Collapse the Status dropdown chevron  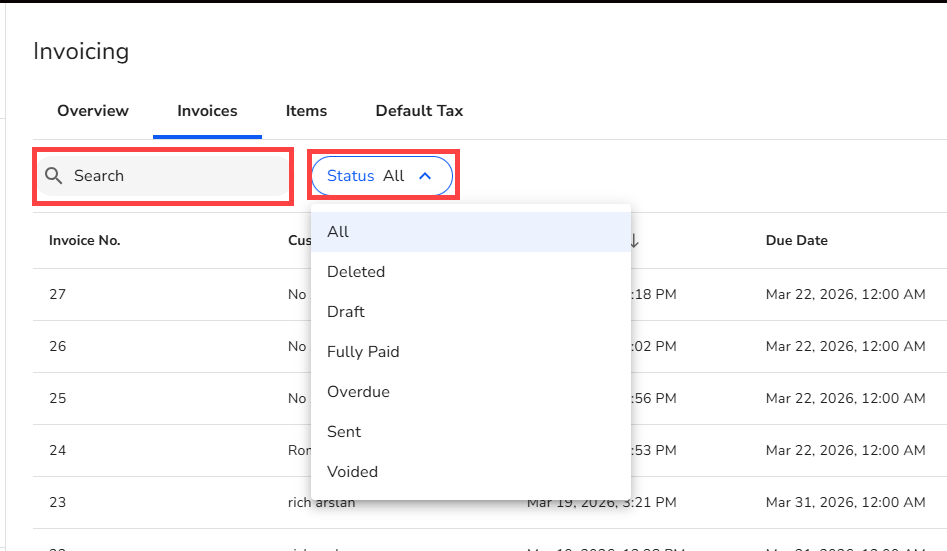click(425, 176)
